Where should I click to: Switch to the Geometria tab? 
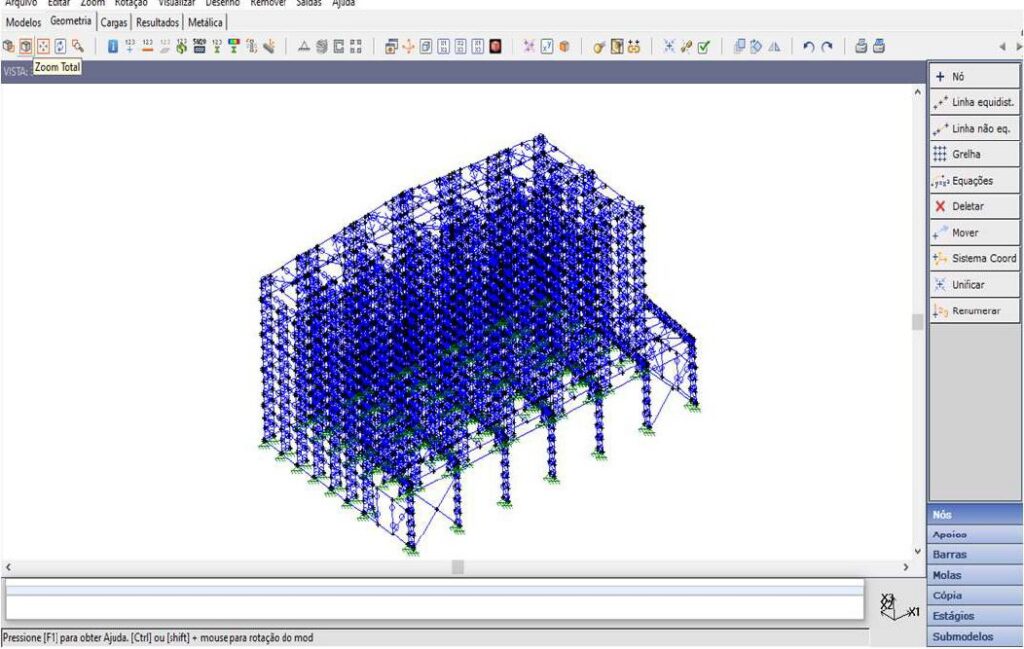(71, 21)
